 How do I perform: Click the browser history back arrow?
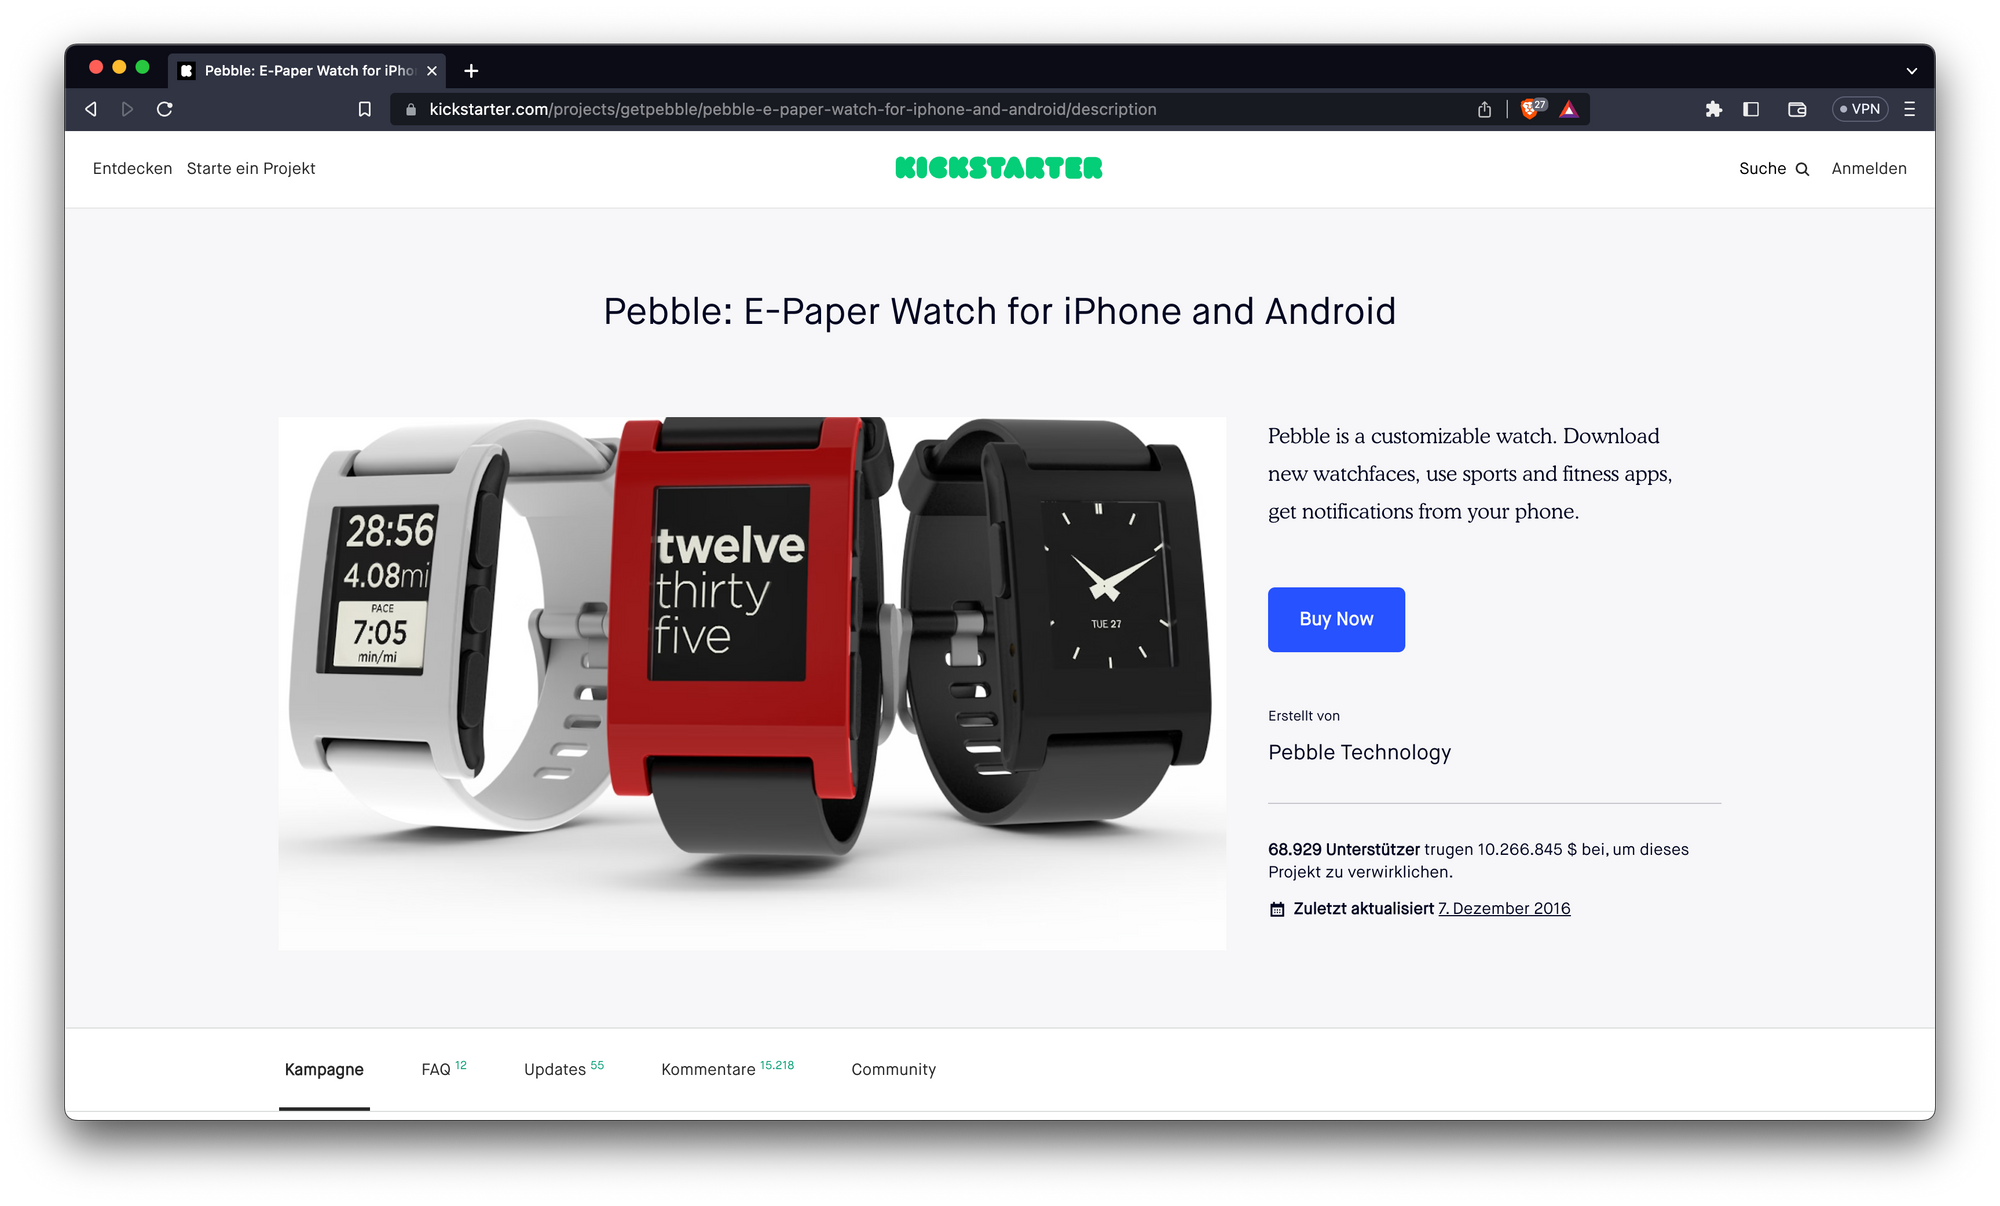coord(91,109)
